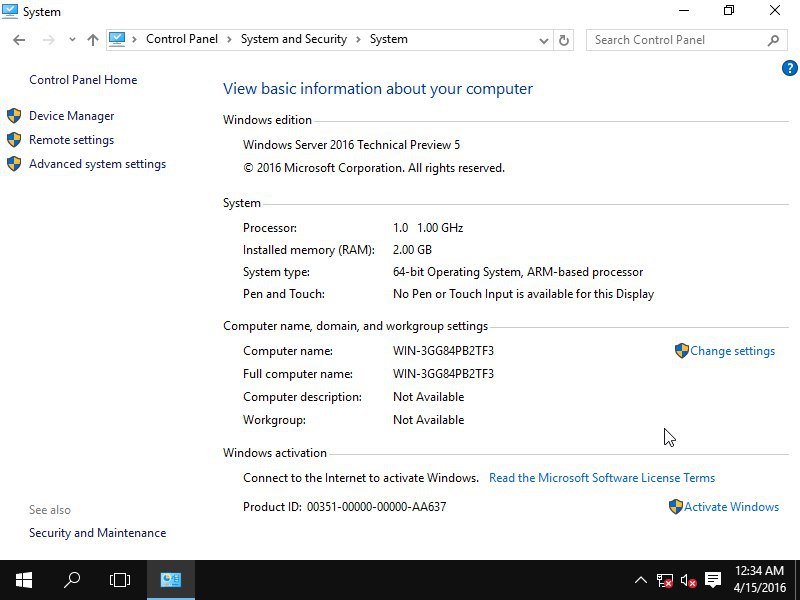Image resolution: width=800 pixels, height=600 pixels.
Task: Click the muted volume tray icon
Action: point(689,581)
